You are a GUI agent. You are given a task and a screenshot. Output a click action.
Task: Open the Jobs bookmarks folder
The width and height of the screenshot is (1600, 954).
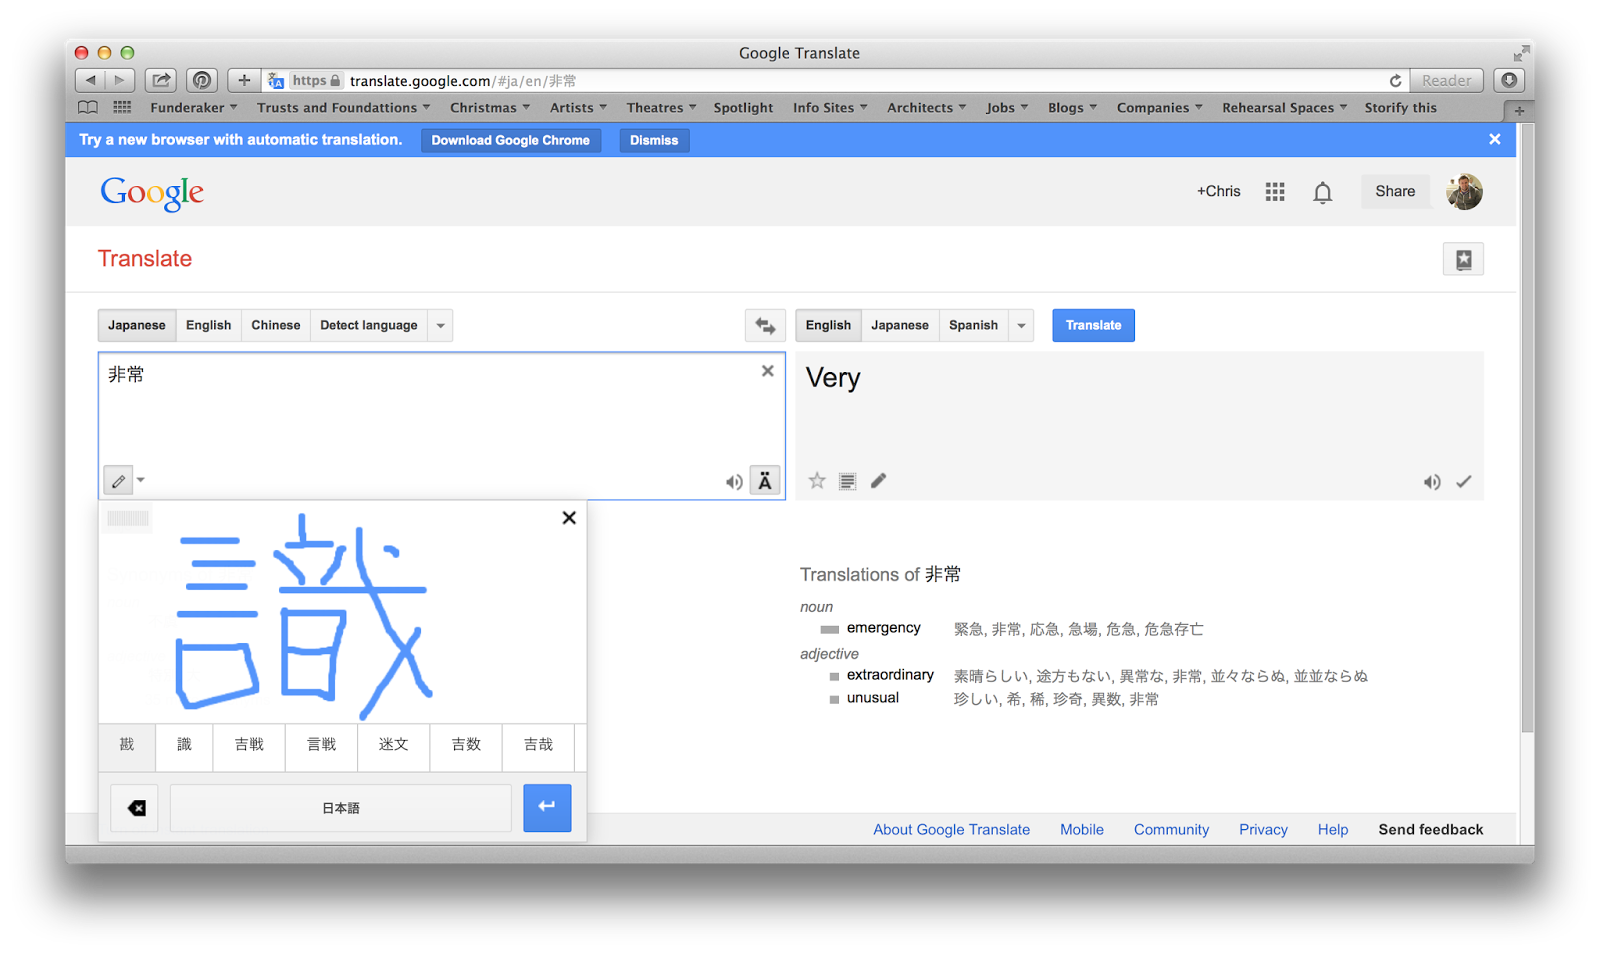click(x=1007, y=108)
